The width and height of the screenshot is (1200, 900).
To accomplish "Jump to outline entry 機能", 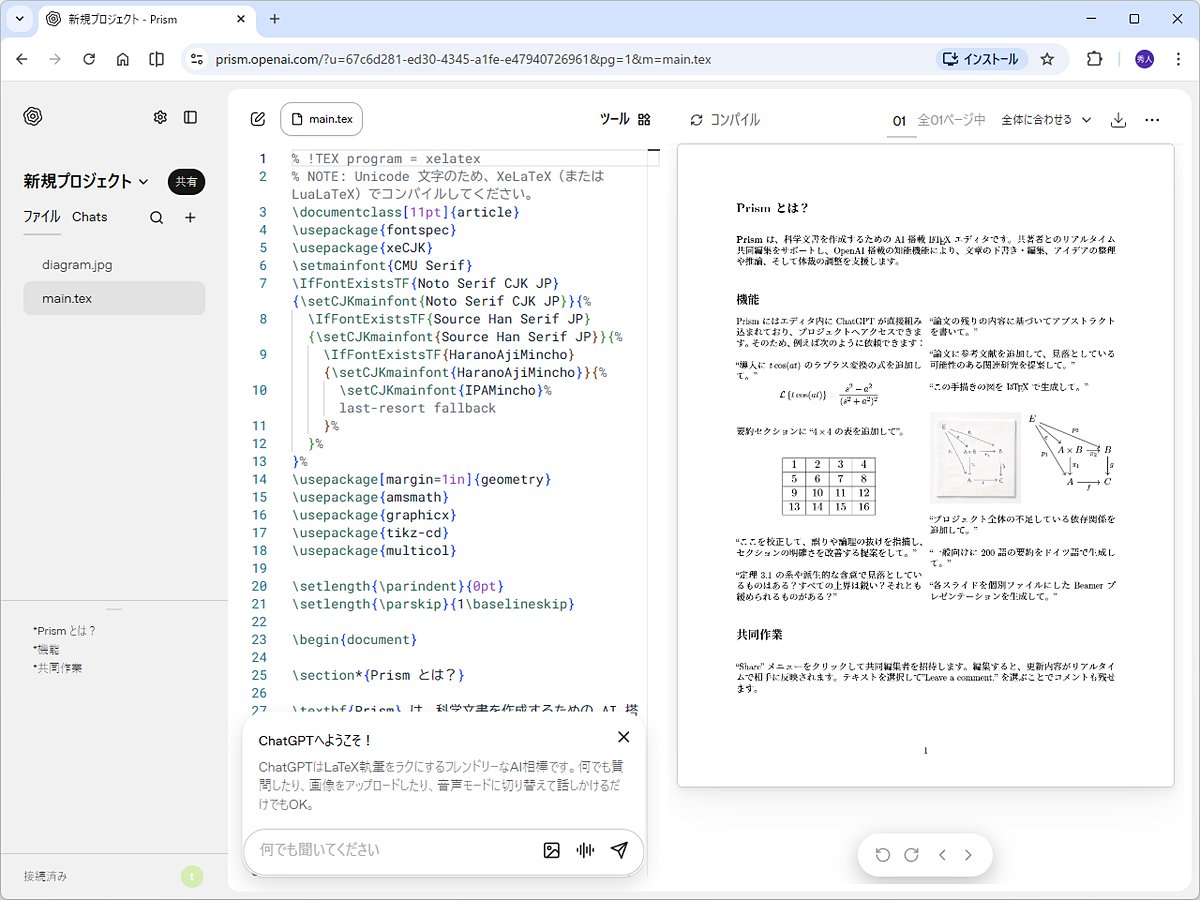I will pyautogui.click(x=46, y=649).
